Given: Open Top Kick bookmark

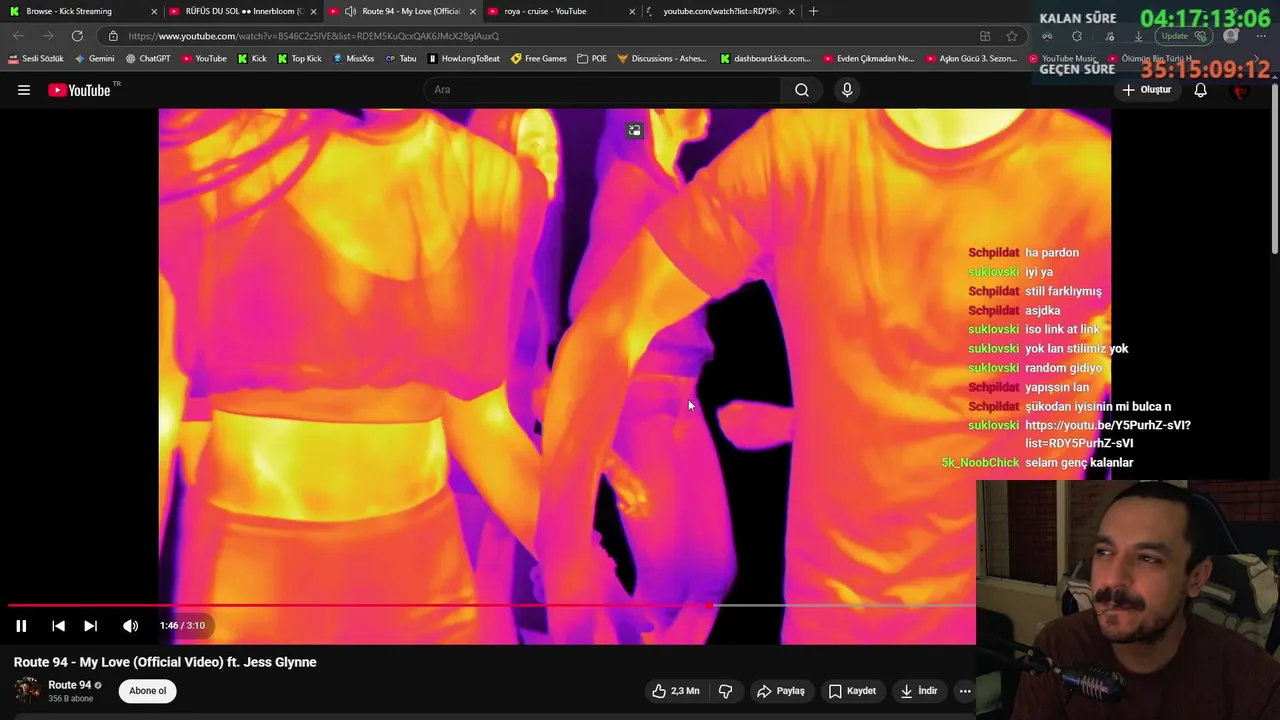Looking at the screenshot, I should [300, 59].
